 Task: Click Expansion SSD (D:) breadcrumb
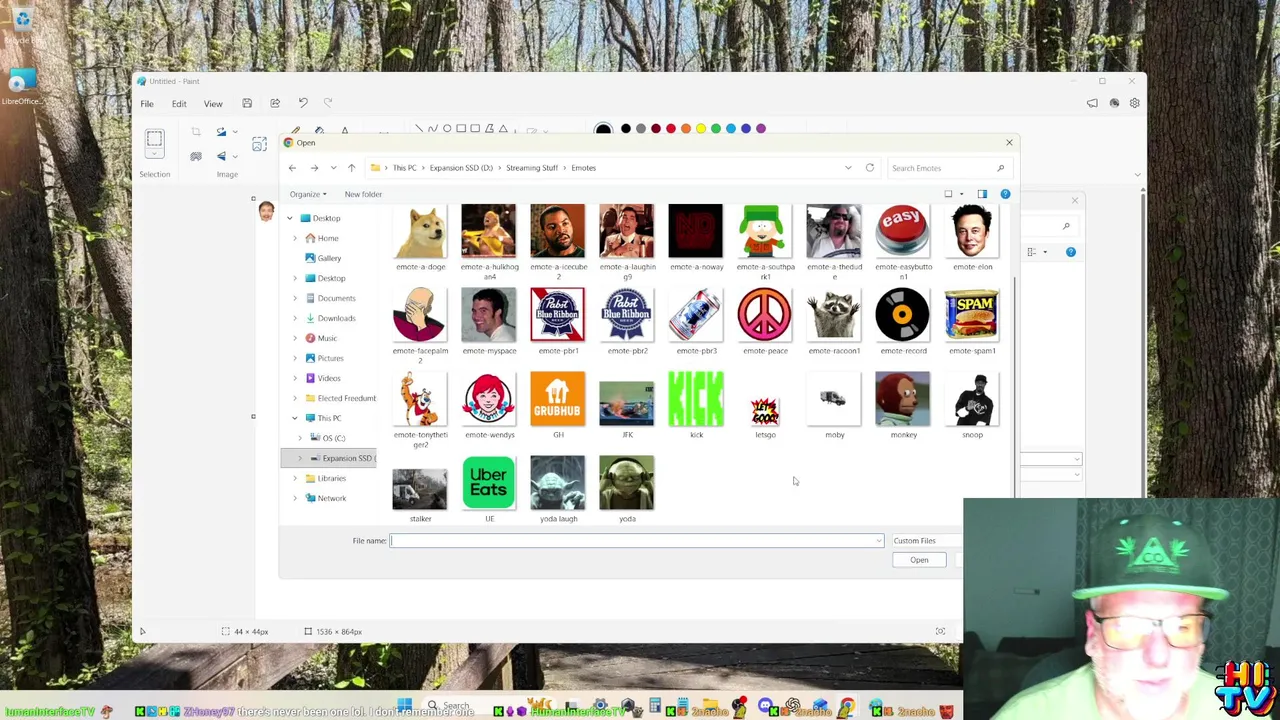coord(461,168)
